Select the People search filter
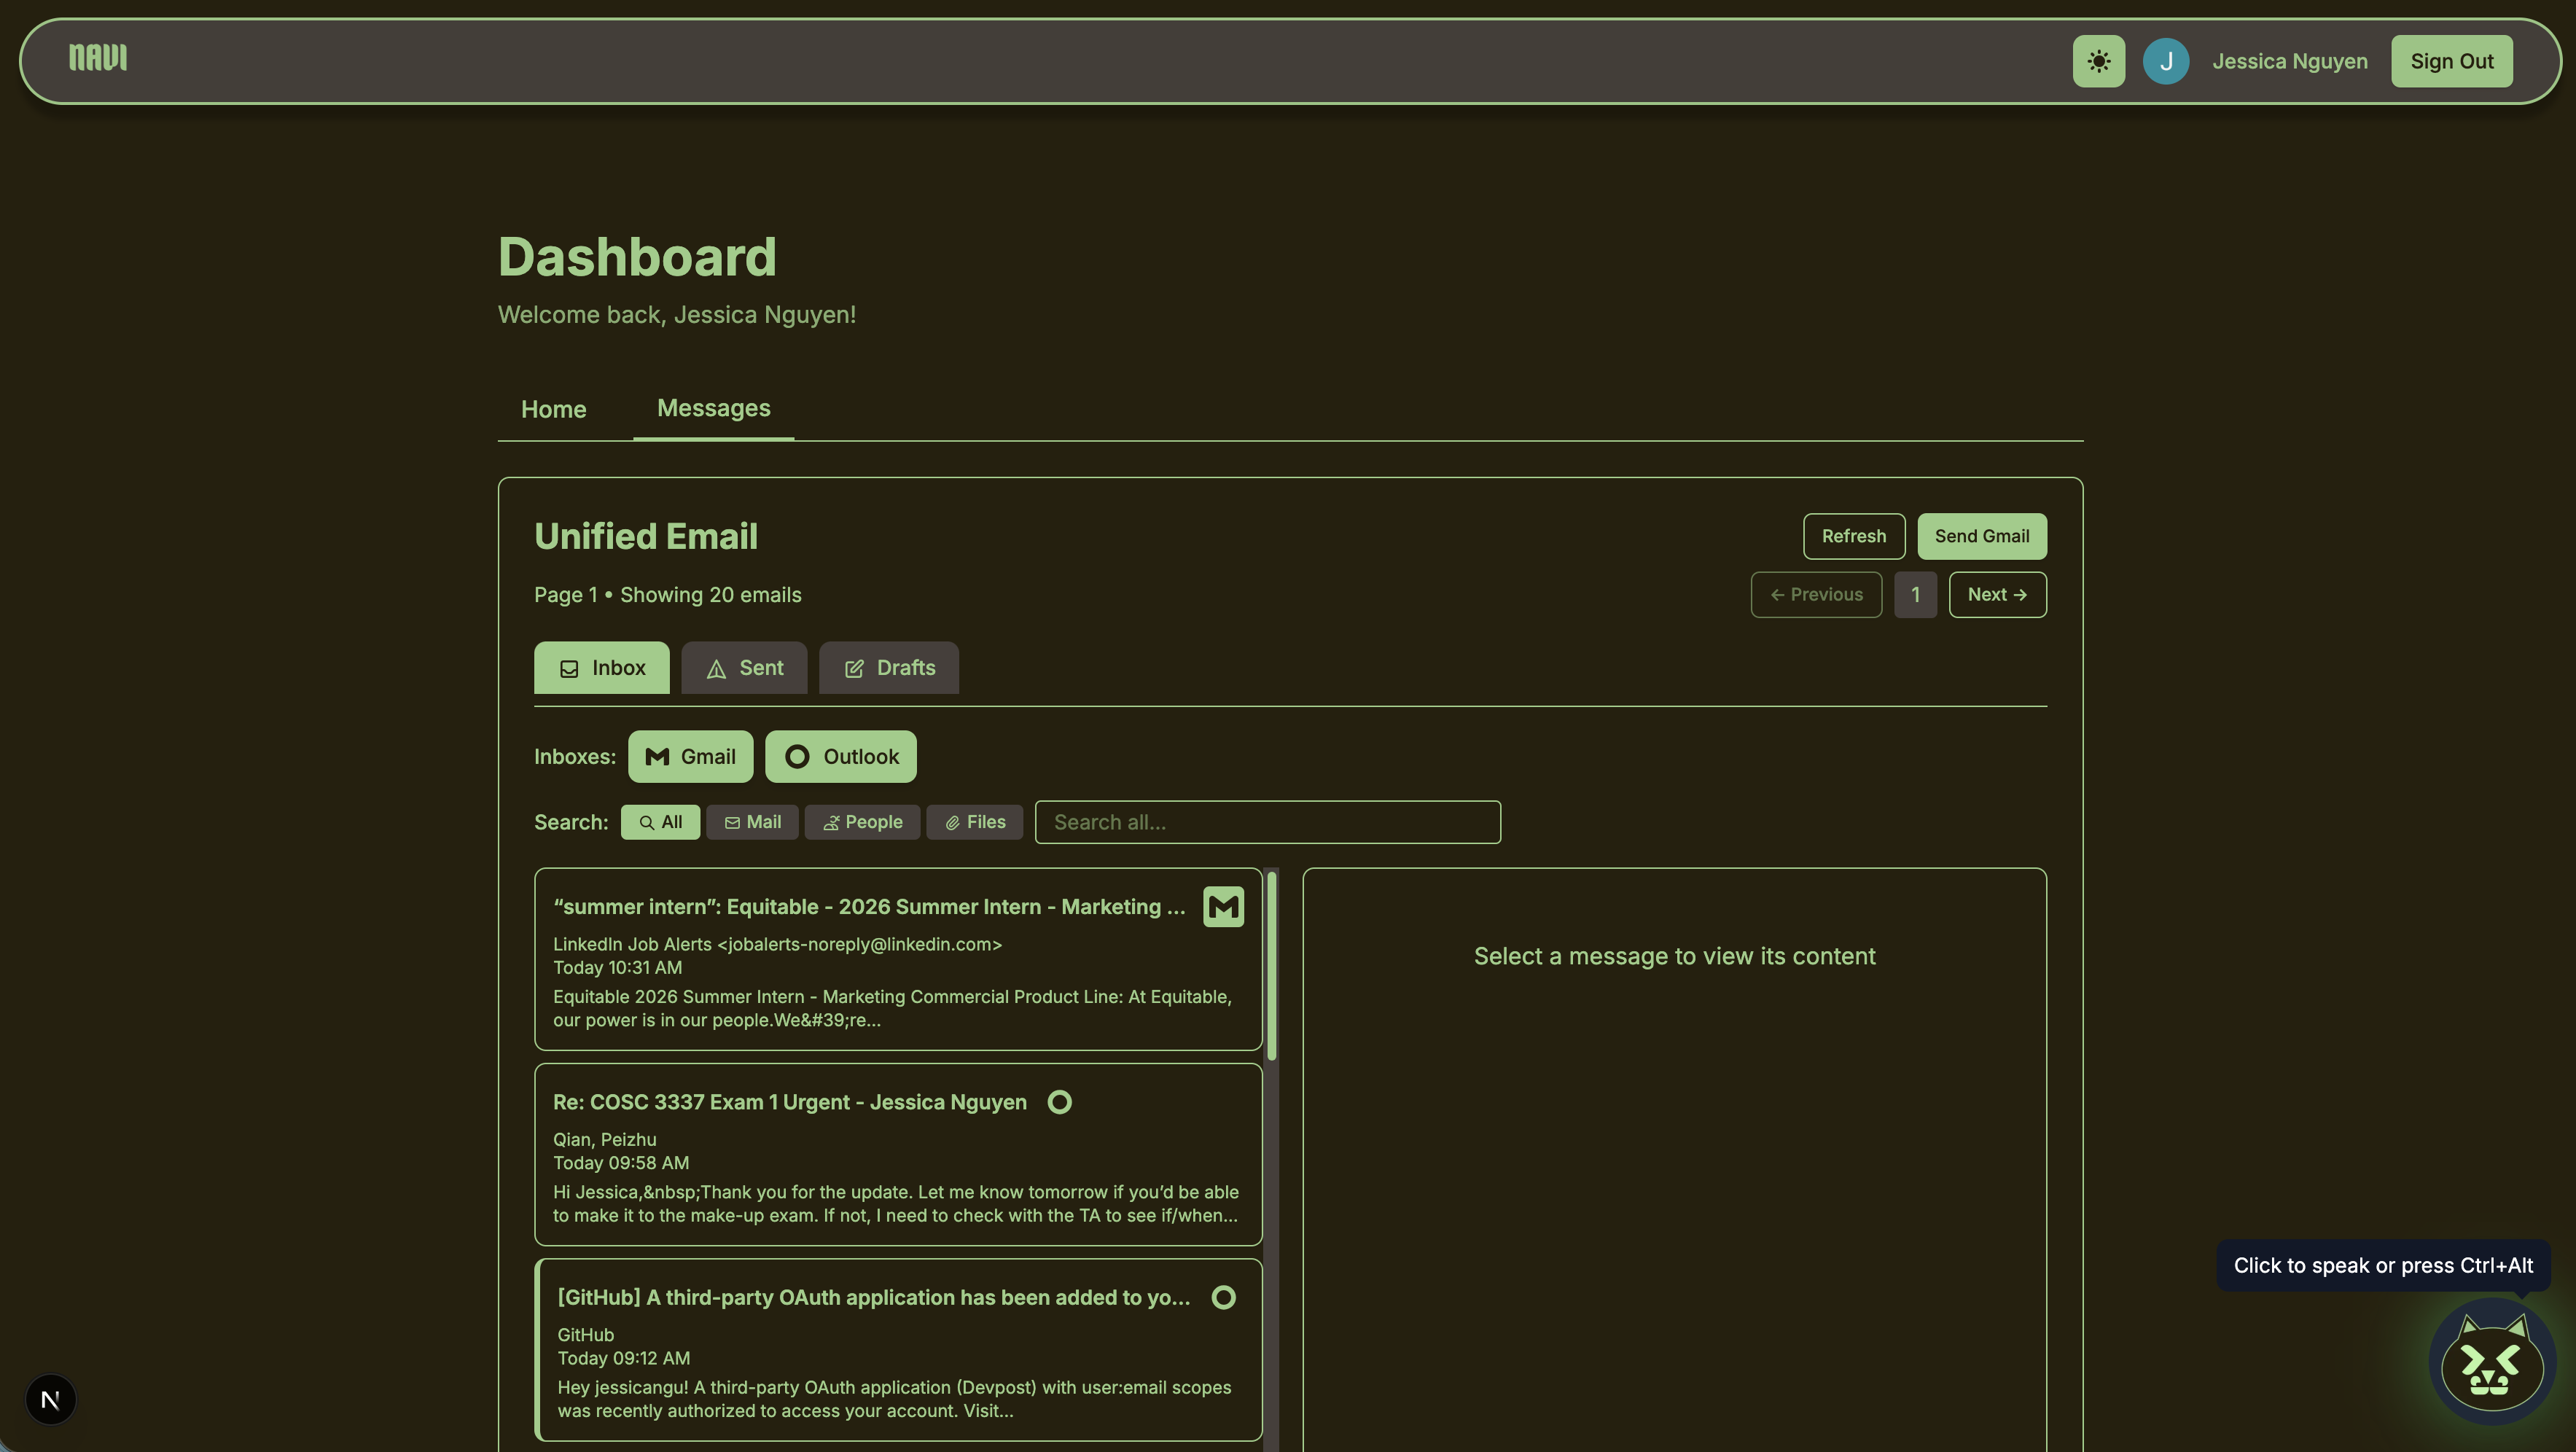 click(x=862, y=822)
